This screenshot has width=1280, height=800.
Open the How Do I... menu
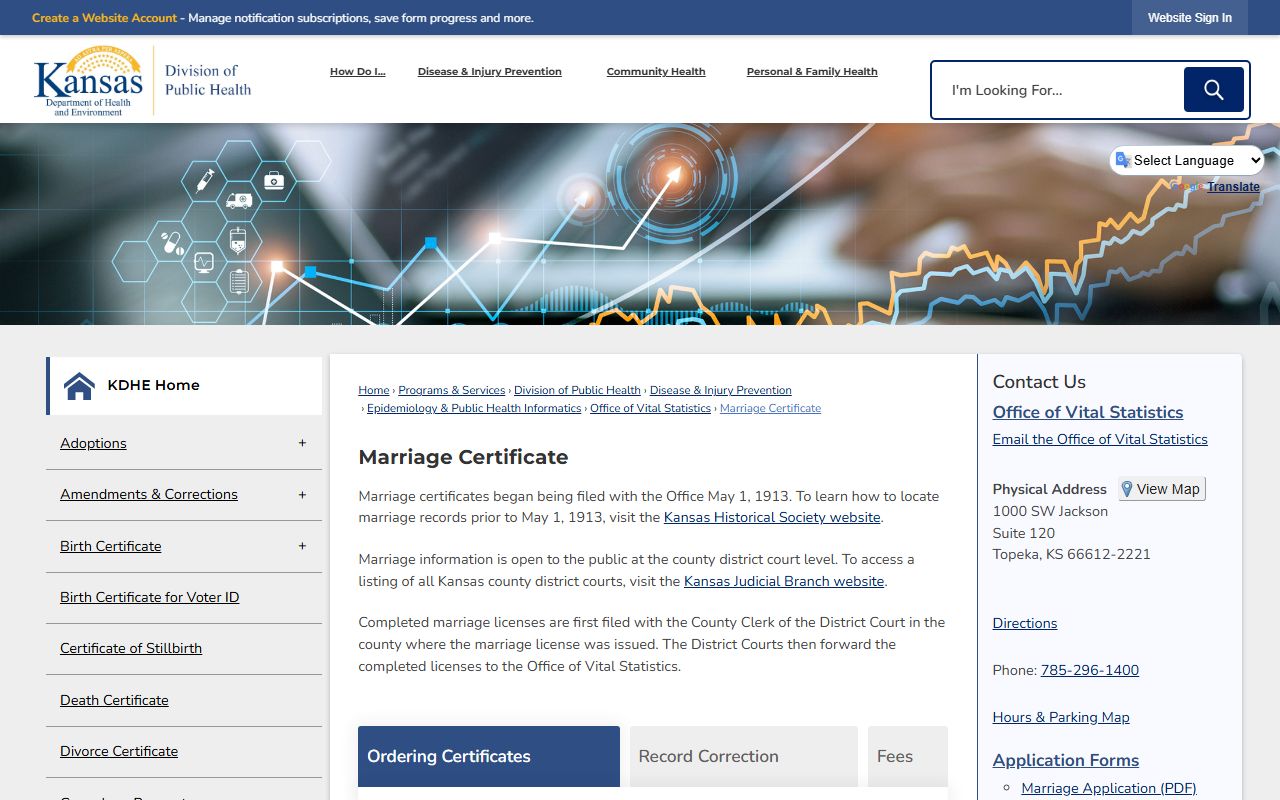[358, 72]
